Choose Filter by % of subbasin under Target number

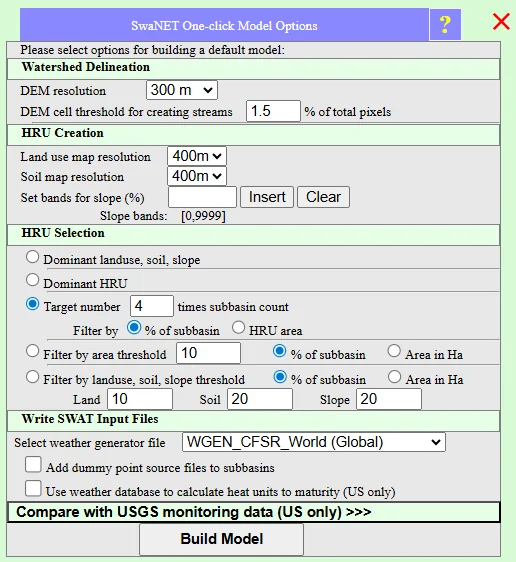click(x=134, y=328)
